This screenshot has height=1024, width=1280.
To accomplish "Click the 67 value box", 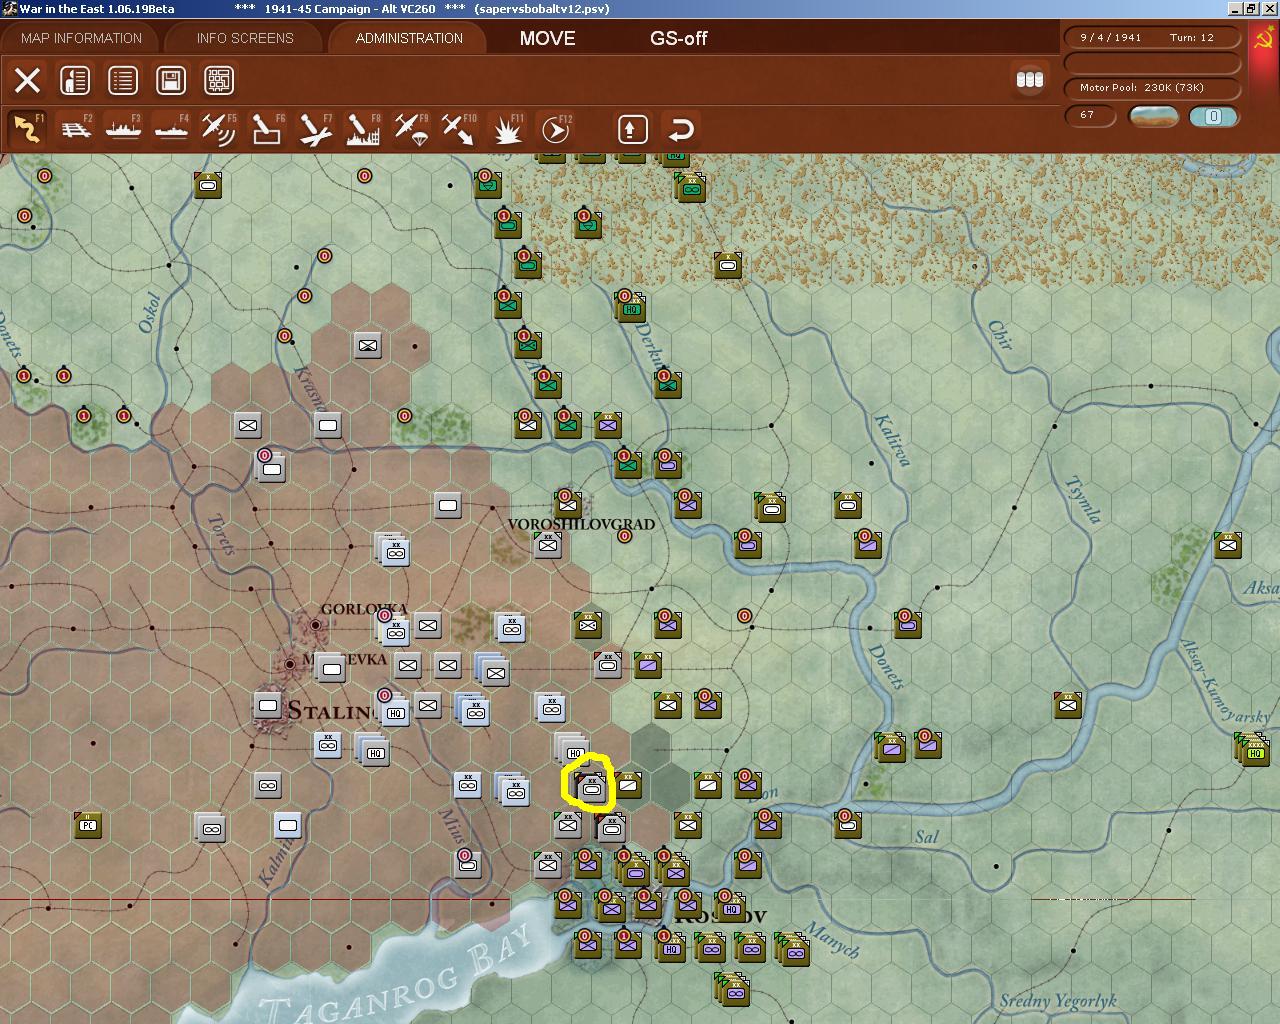I will 1090,116.
